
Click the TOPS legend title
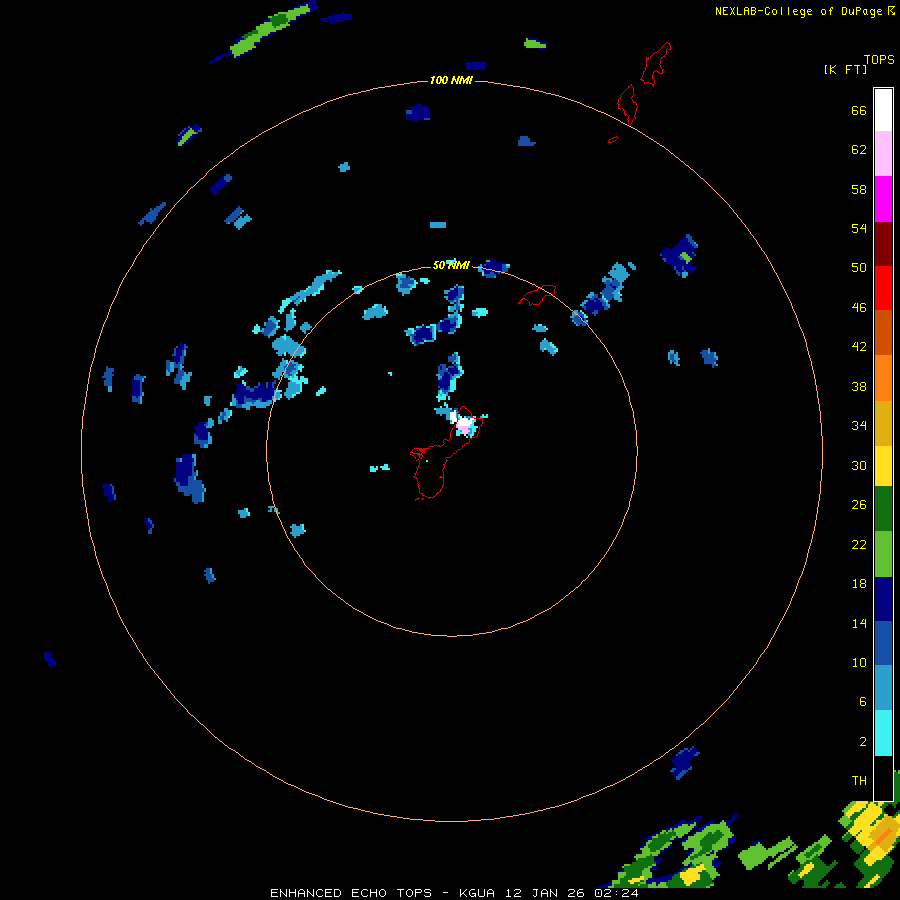tap(879, 59)
